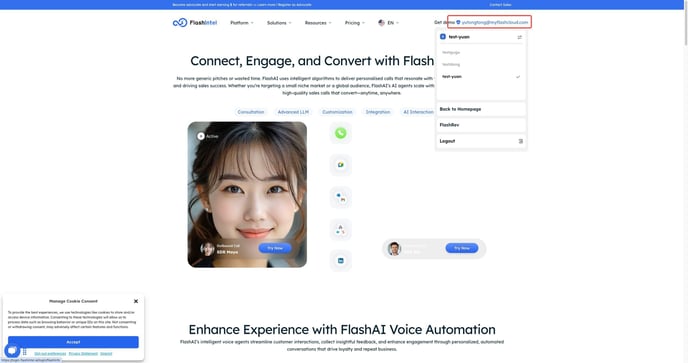This screenshot has width=688, height=363.
Task: Open the Privacy Statement link
Action: pyautogui.click(x=83, y=353)
